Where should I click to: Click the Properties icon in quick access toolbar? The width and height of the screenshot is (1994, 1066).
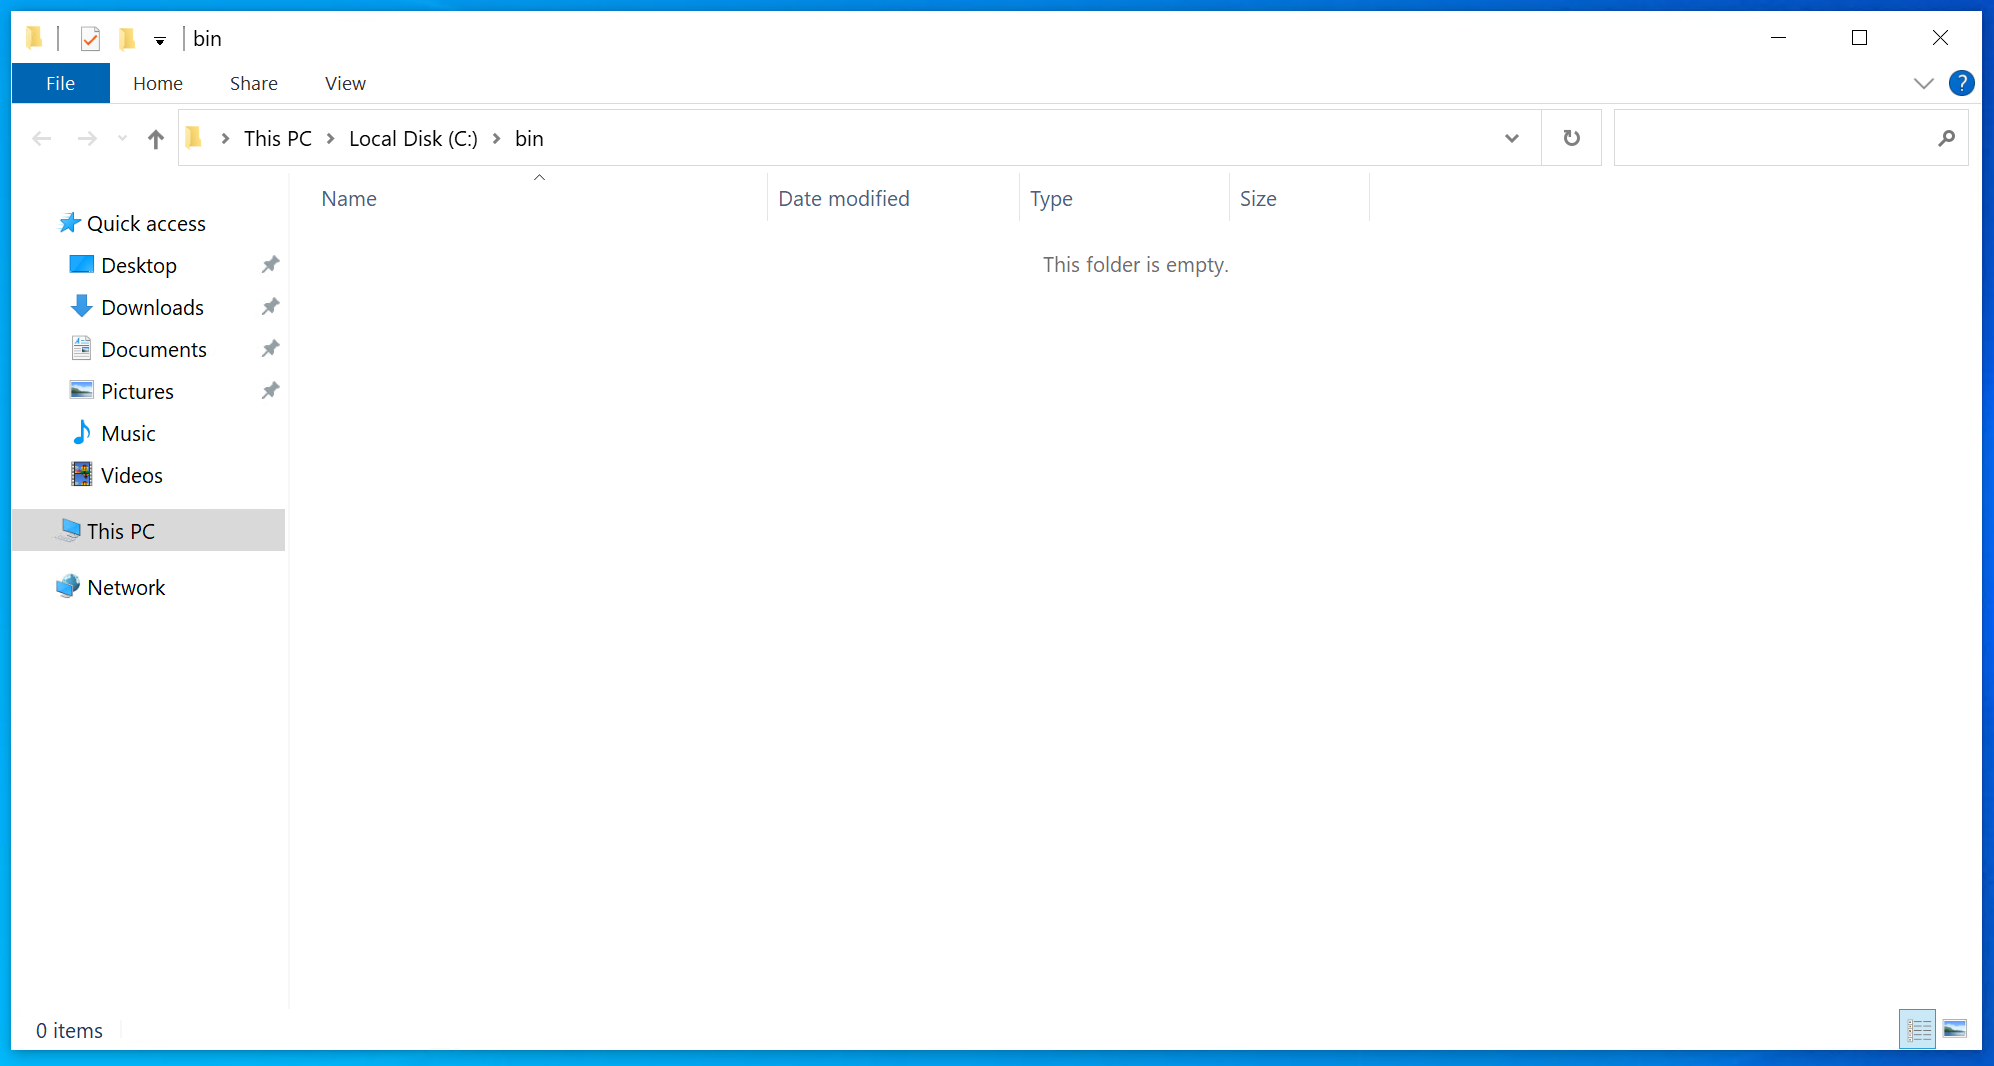tap(90, 39)
